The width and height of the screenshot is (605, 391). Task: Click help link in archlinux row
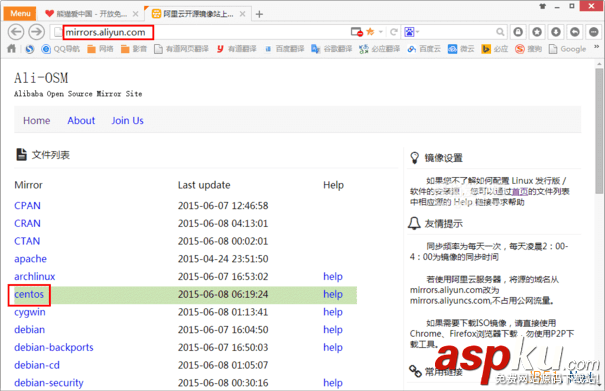[333, 276]
